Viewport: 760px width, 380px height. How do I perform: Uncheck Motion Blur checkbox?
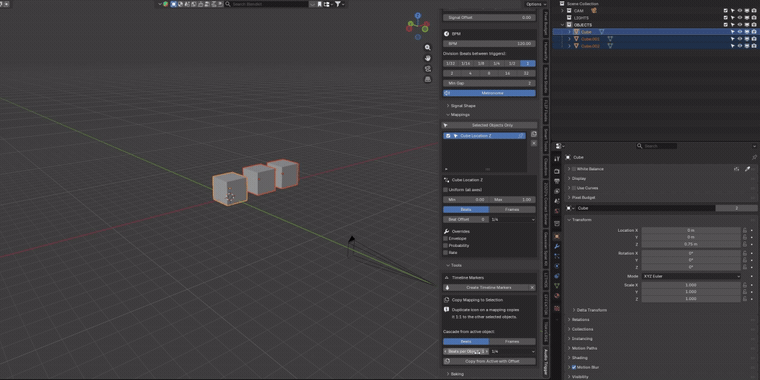[574, 367]
